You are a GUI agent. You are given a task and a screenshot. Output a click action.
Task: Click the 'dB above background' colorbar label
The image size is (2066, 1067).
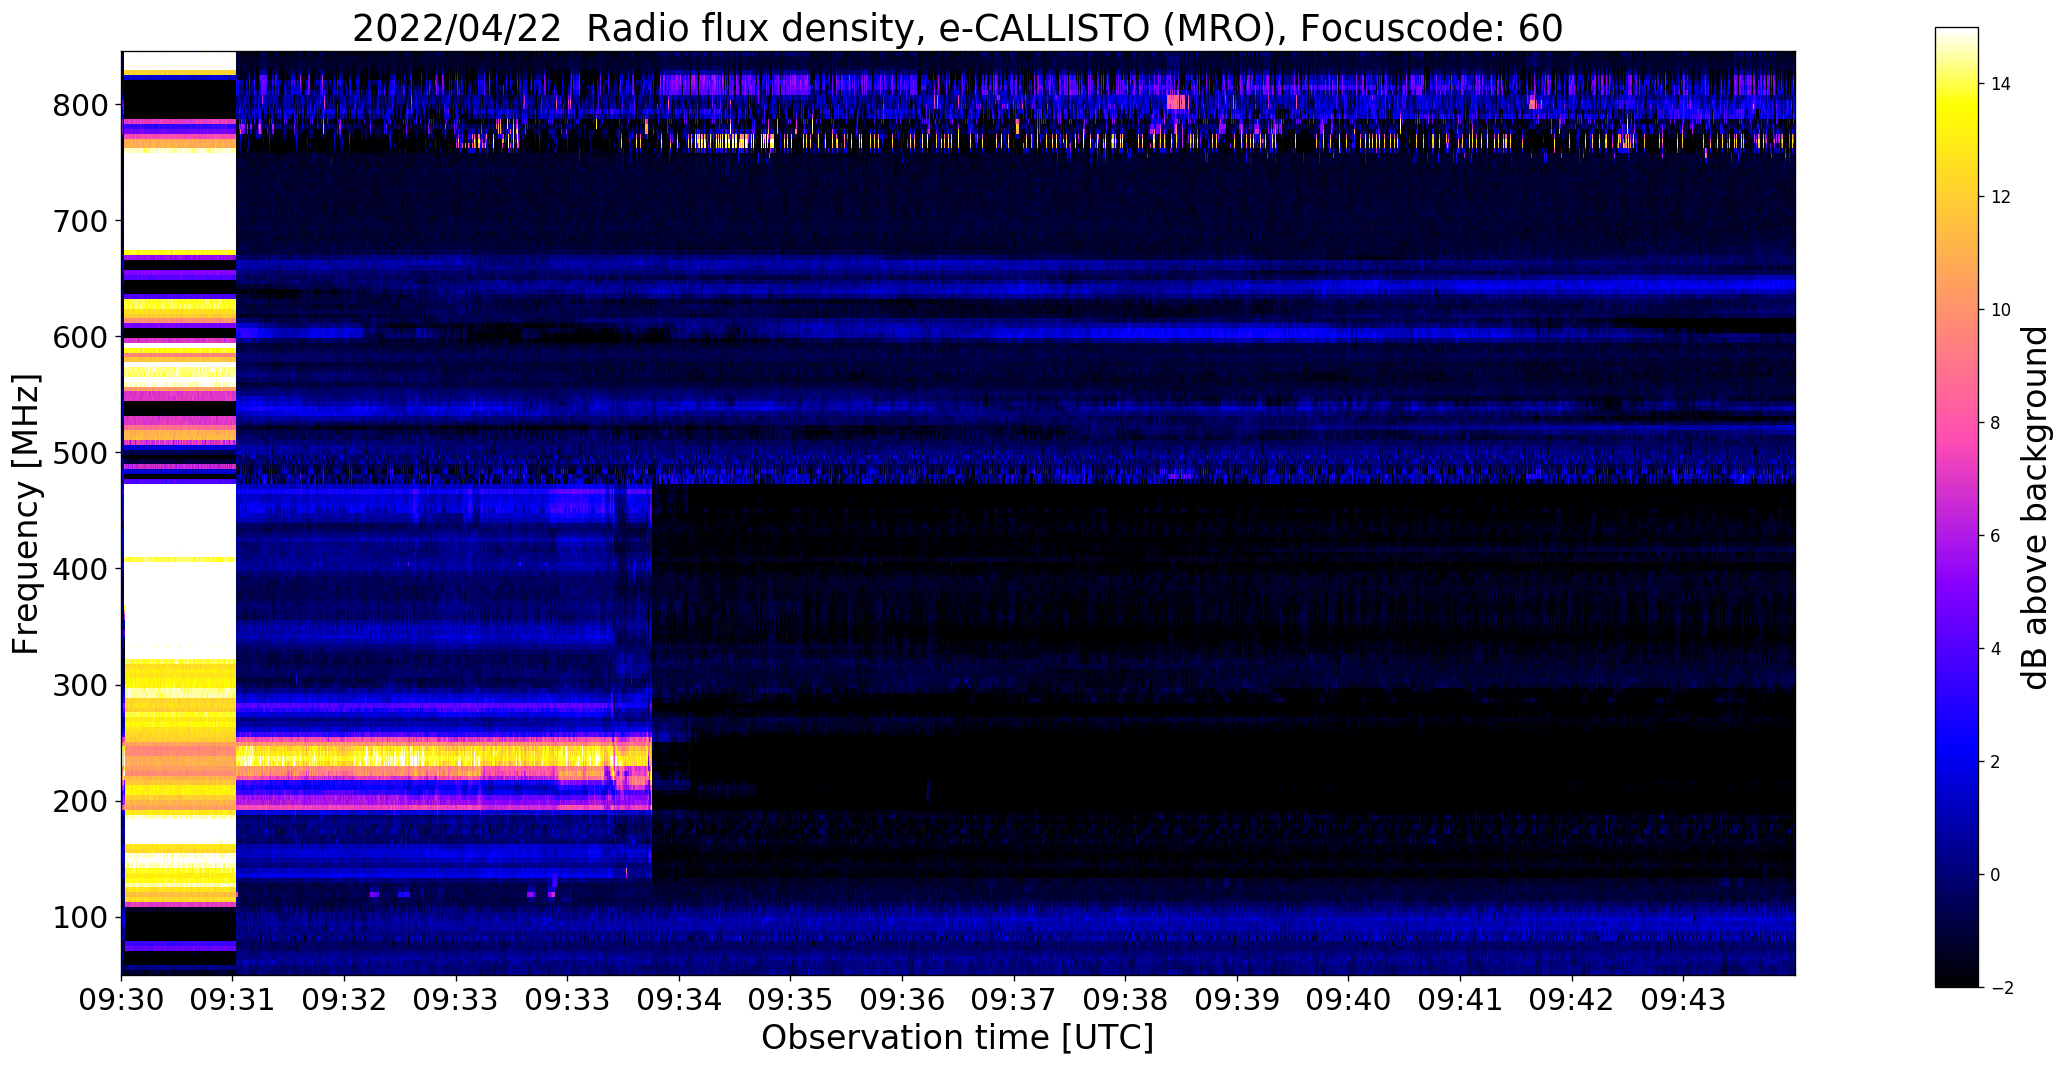click(x=2034, y=507)
